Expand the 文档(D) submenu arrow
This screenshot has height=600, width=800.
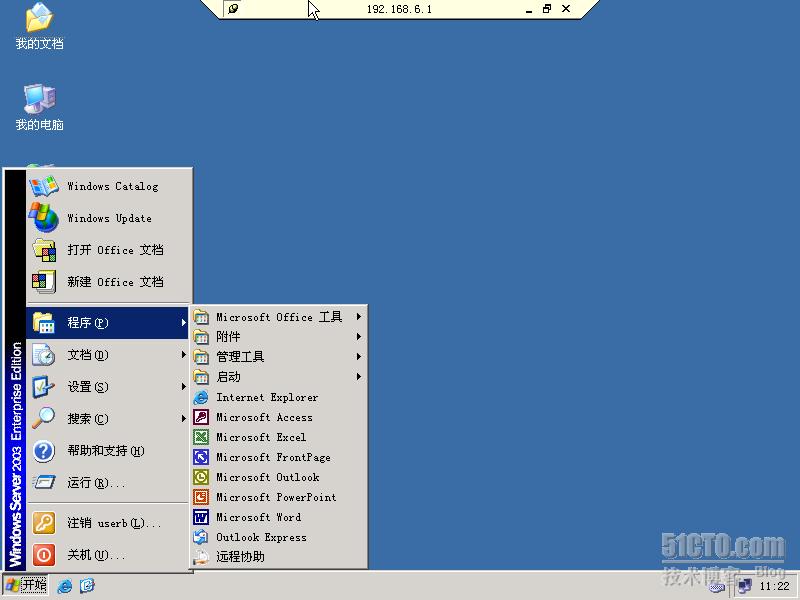[183, 355]
